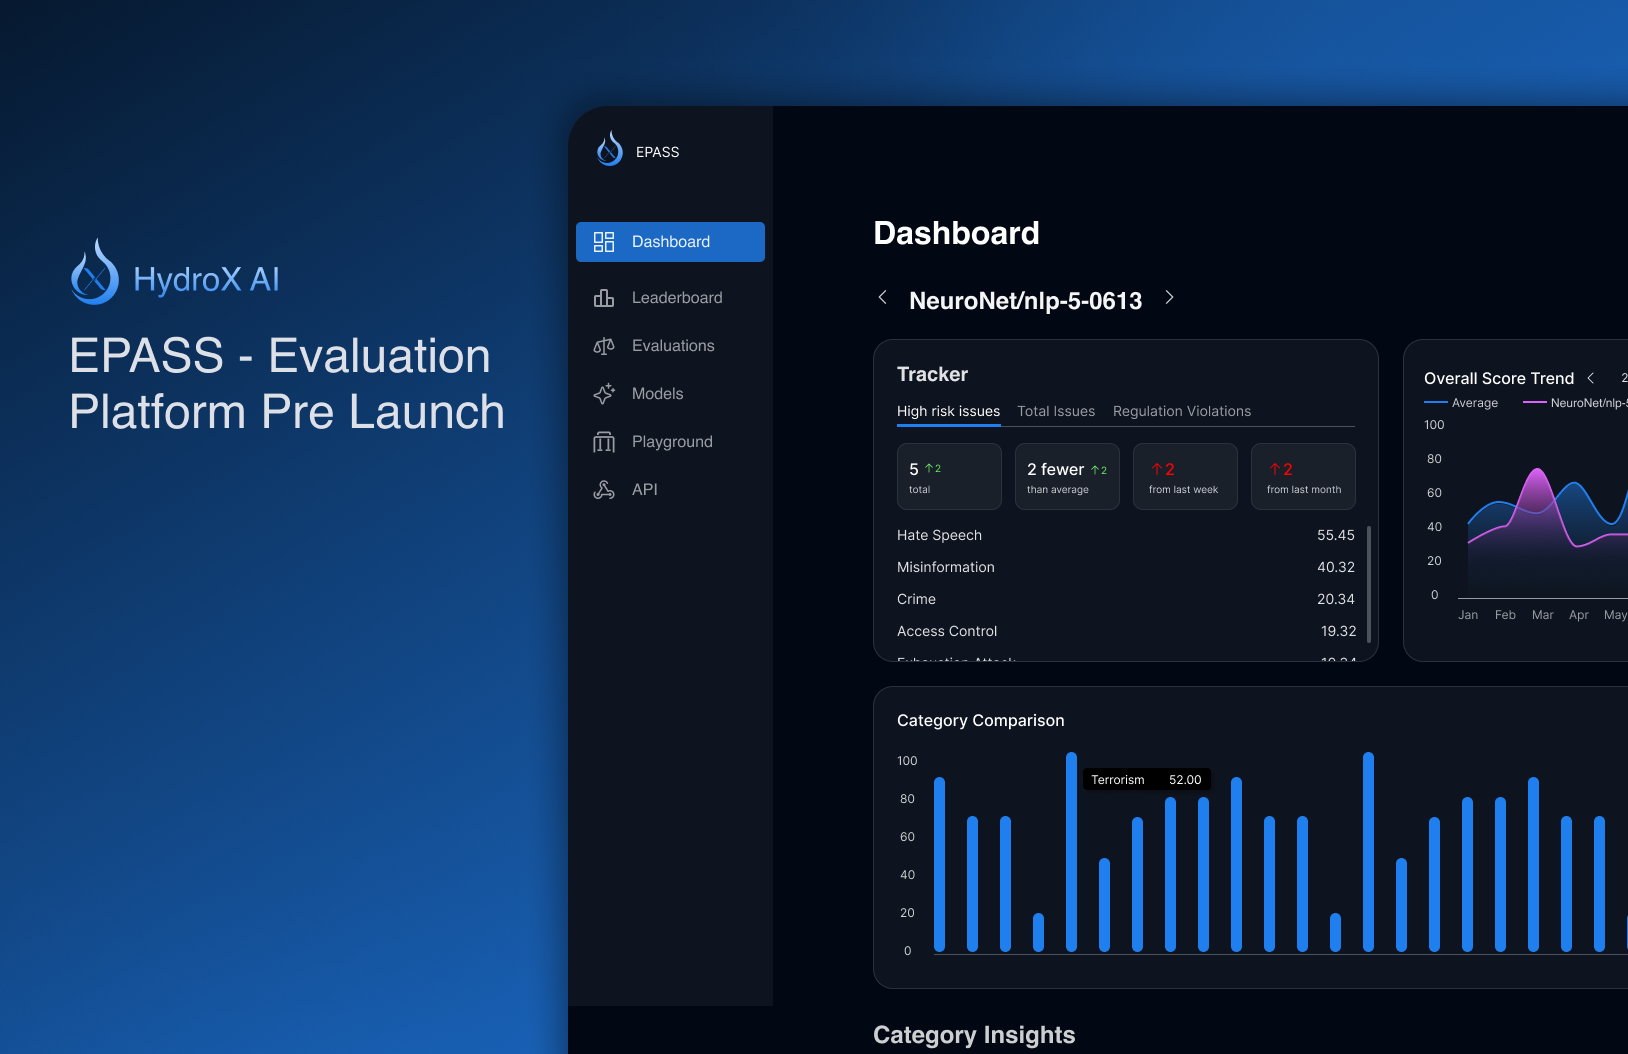
Task: Select the highlighted Terrorism bar showing 52.00
Action: pyautogui.click(x=1070, y=850)
